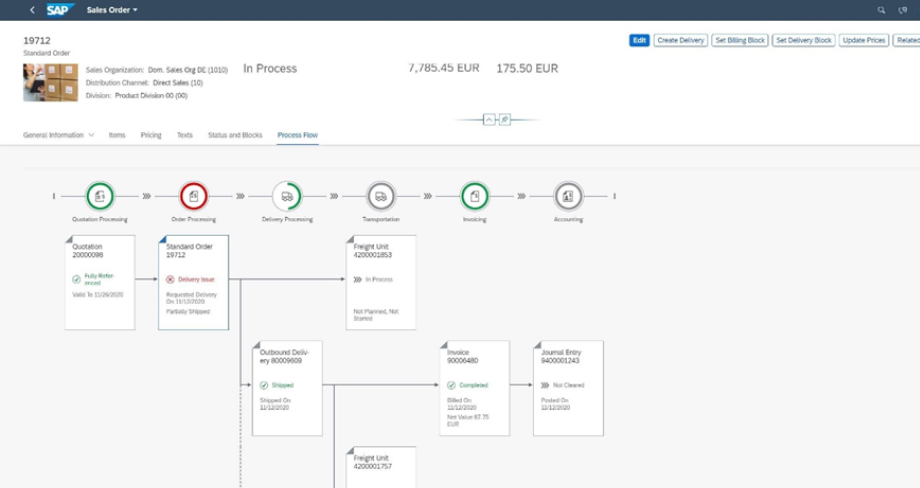Click the Related button at right edge
920x488 pixels.
point(907,40)
